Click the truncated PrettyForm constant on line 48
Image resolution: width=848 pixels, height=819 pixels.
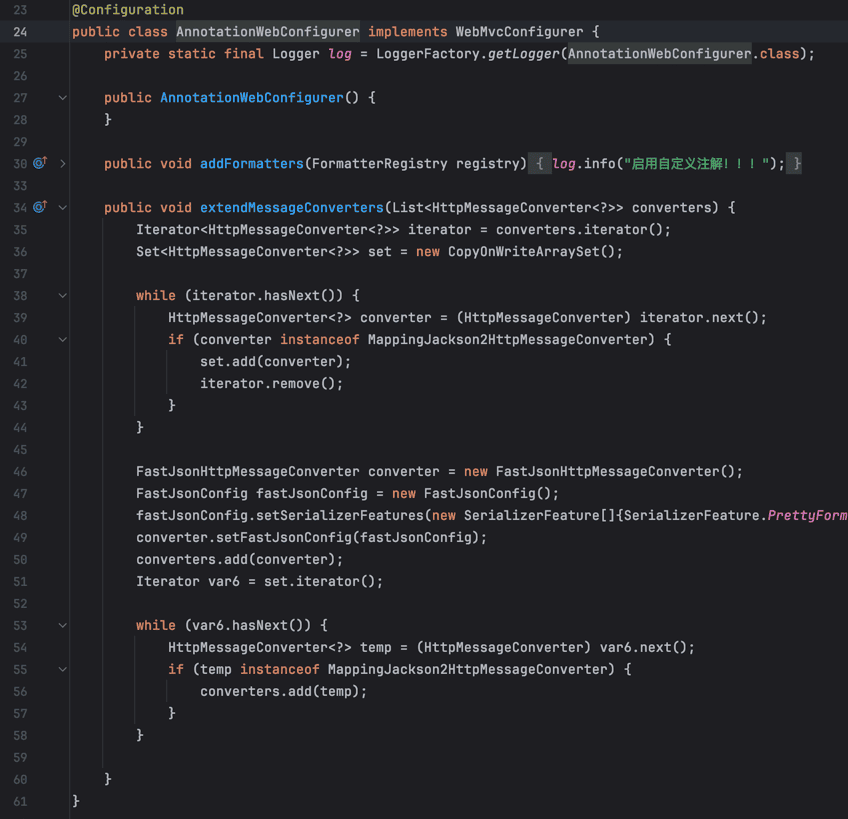[807, 516]
